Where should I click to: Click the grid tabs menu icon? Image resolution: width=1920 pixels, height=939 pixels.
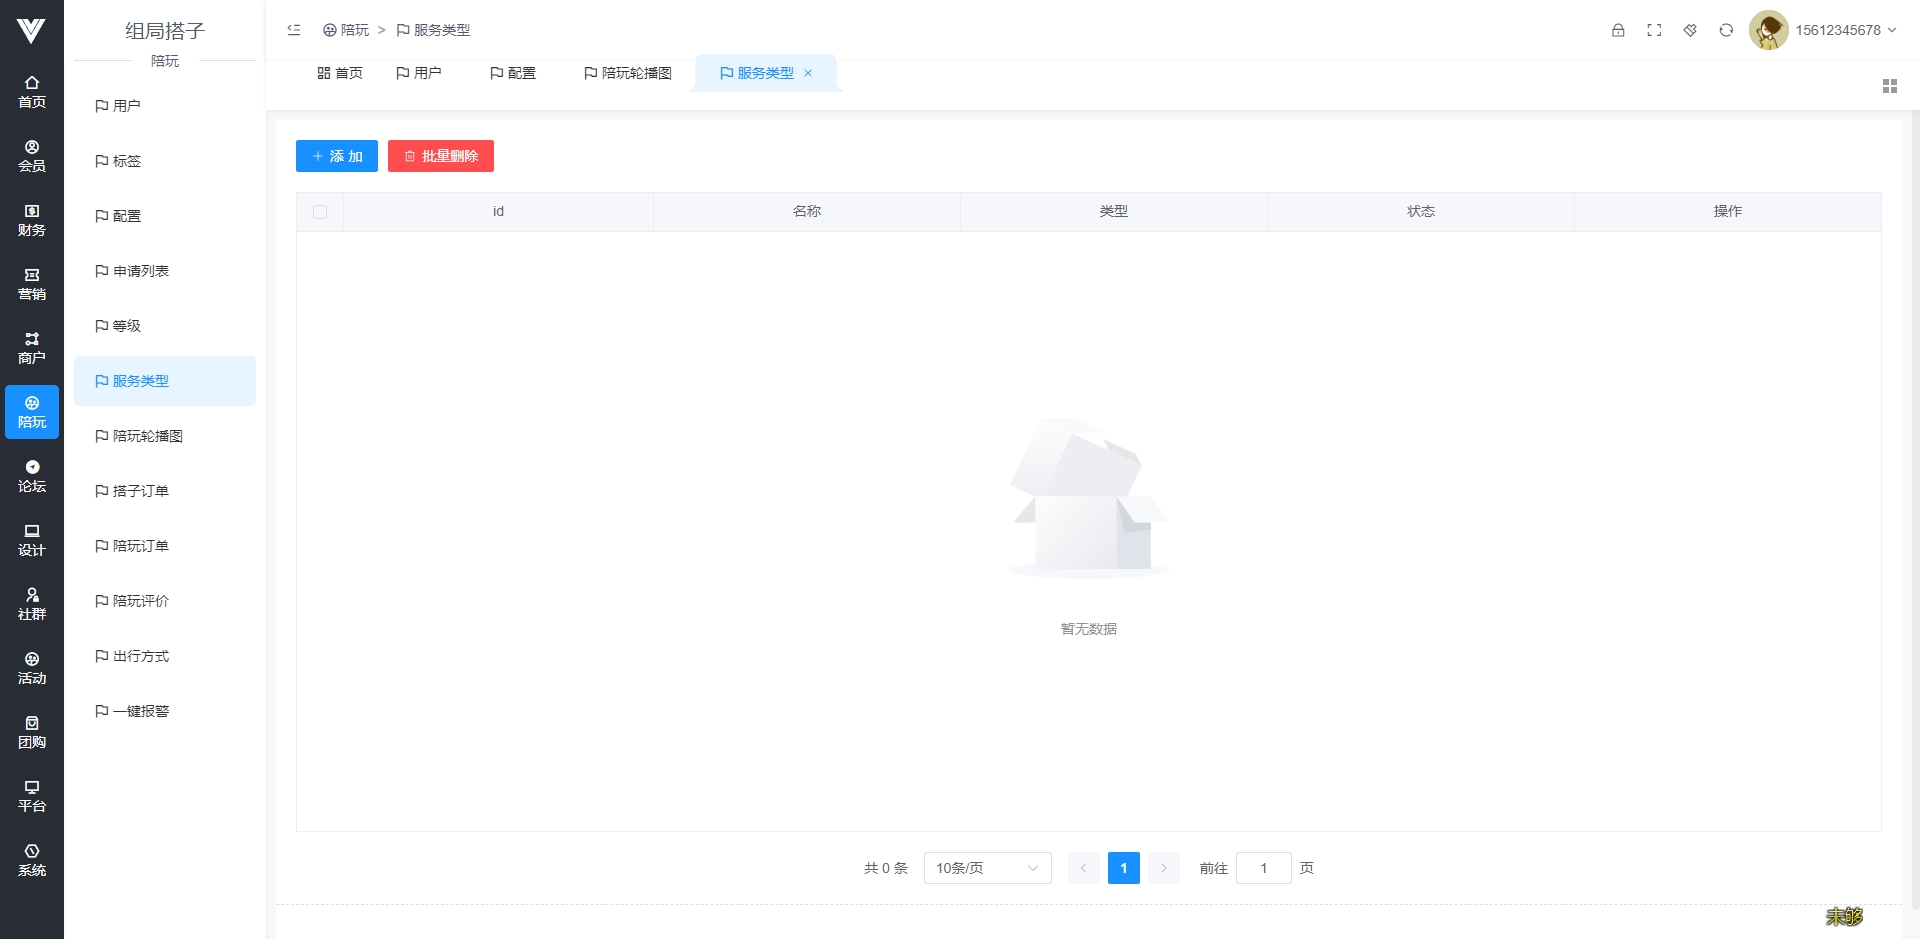[x=1889, y=87]
